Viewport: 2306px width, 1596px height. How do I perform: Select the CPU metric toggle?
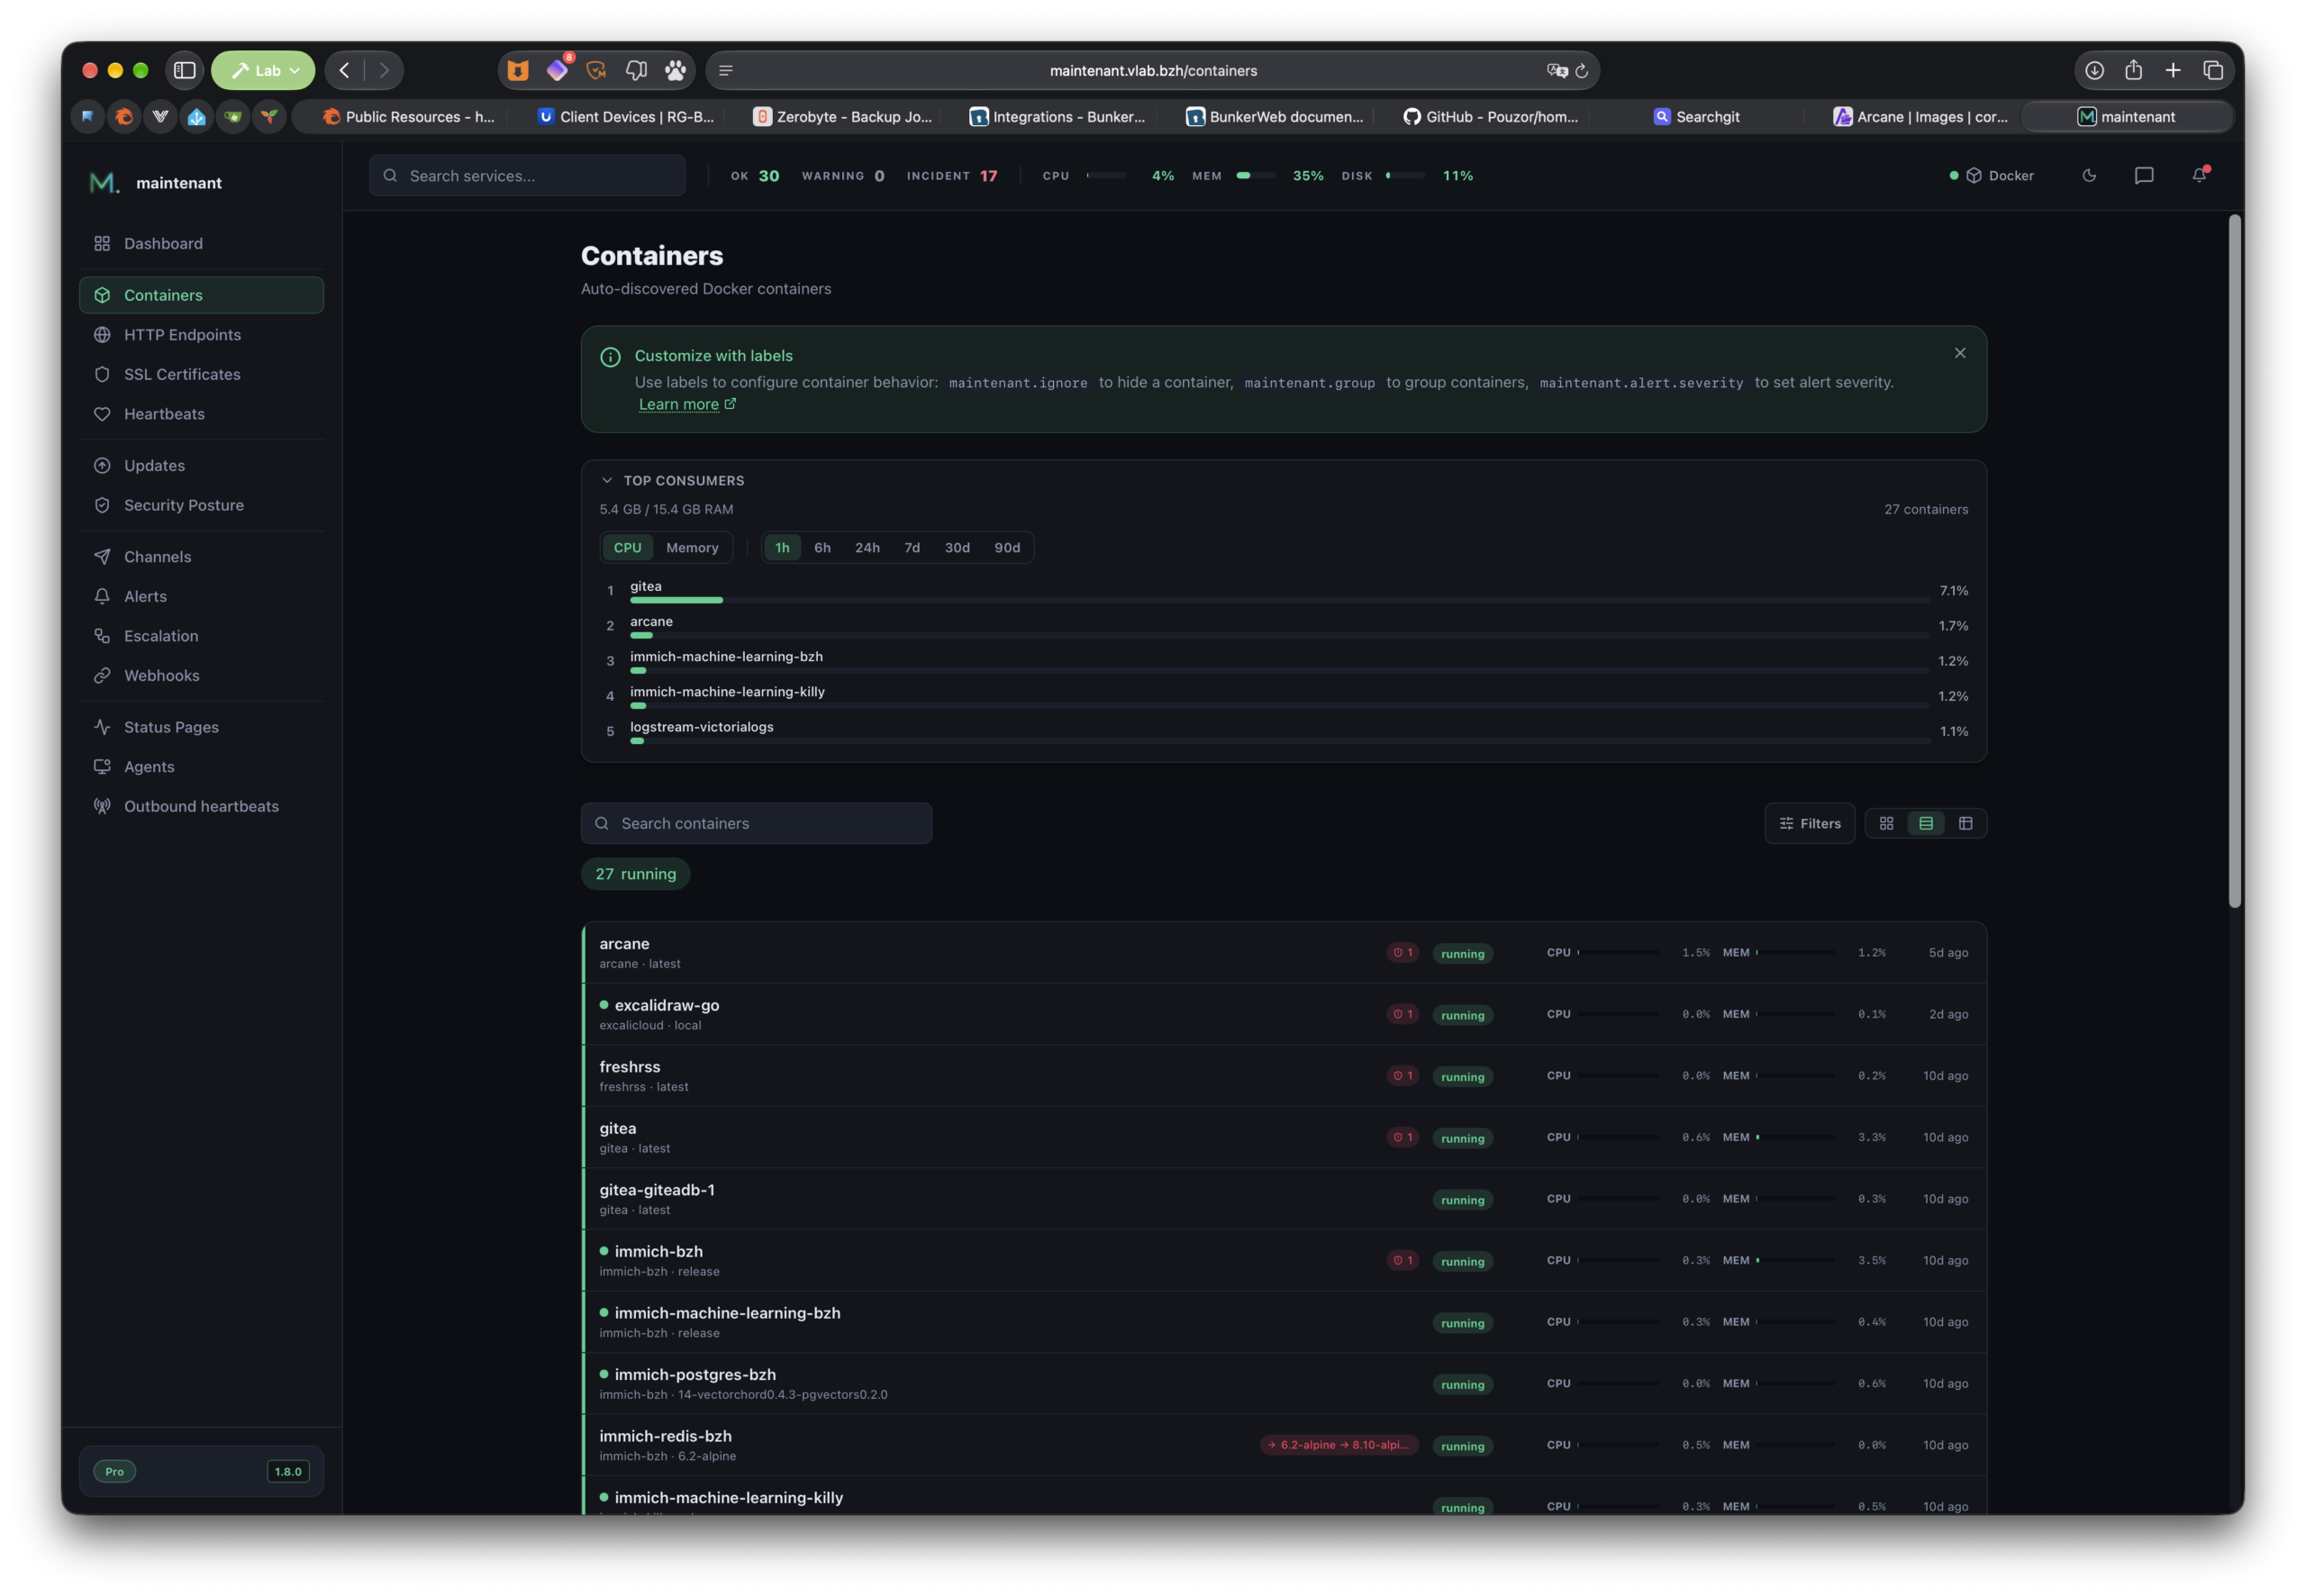[x=627, y=548]
